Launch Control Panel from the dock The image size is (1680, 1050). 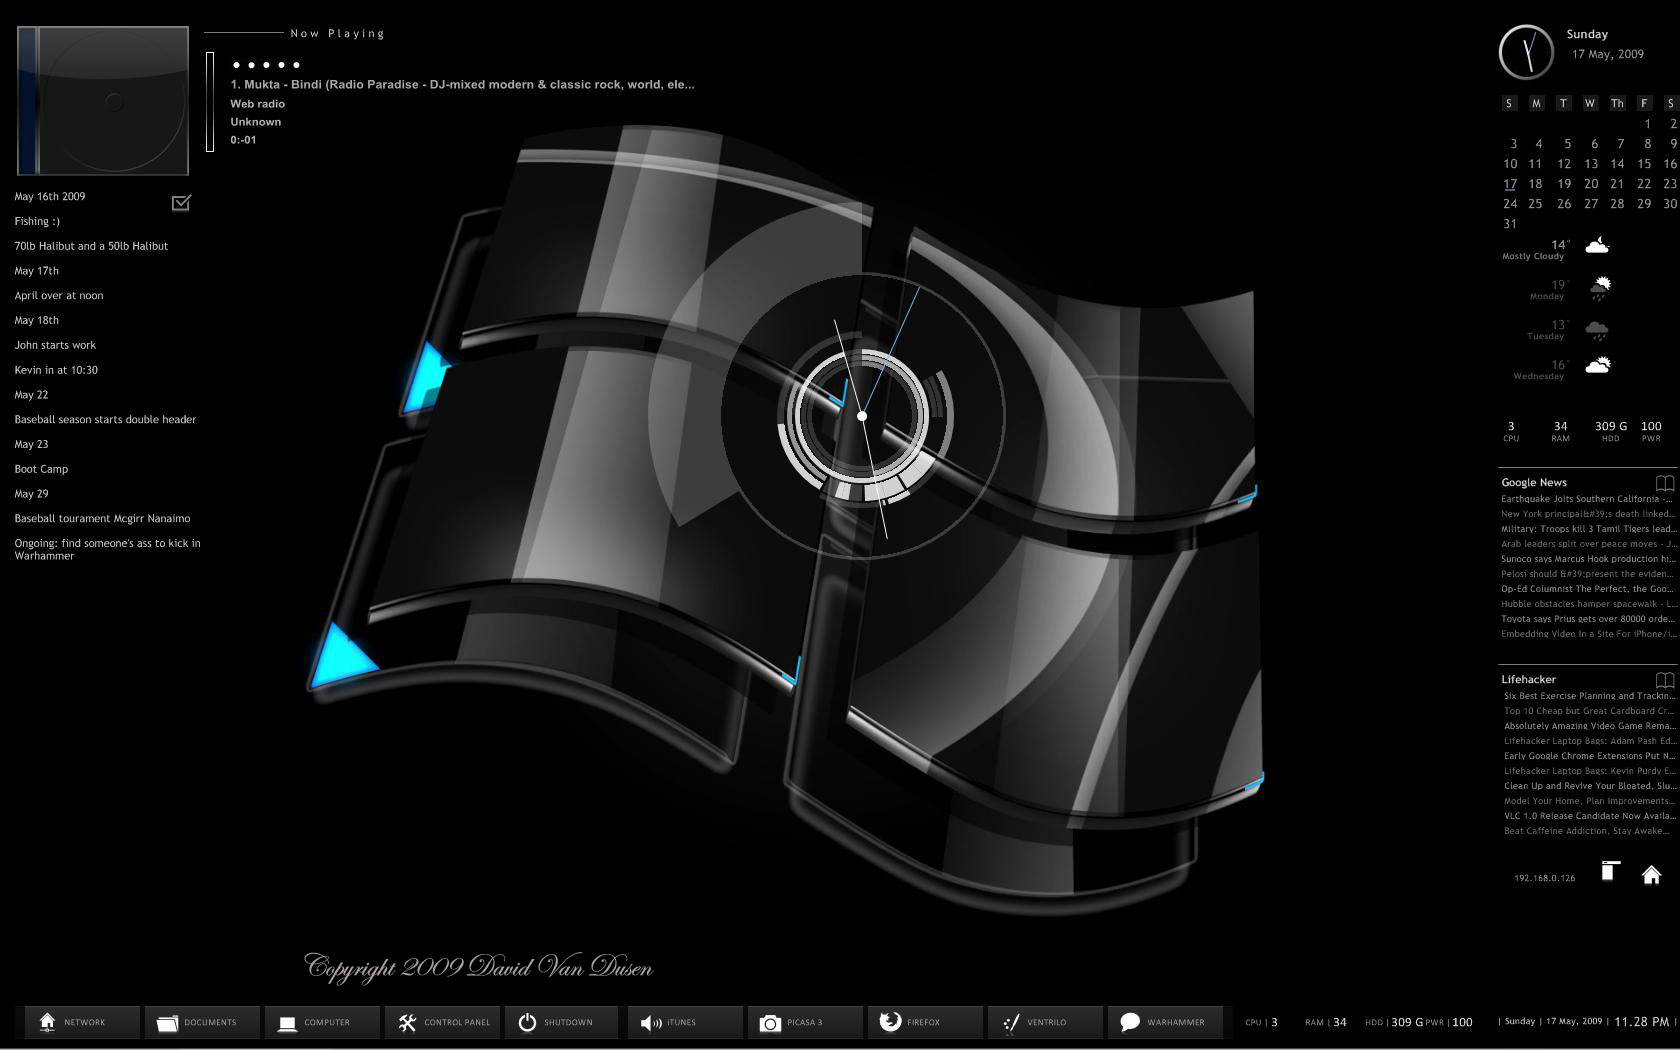(x=444, y=1022)
